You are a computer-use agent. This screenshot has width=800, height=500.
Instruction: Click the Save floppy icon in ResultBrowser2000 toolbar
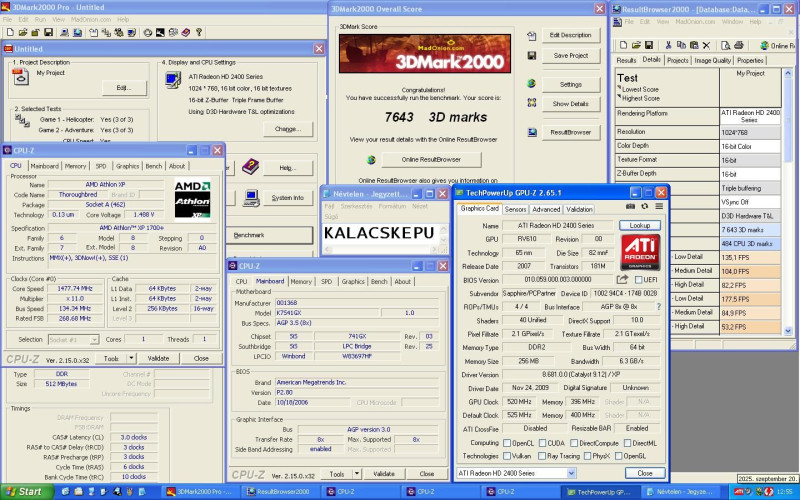[x=649, y=45]
